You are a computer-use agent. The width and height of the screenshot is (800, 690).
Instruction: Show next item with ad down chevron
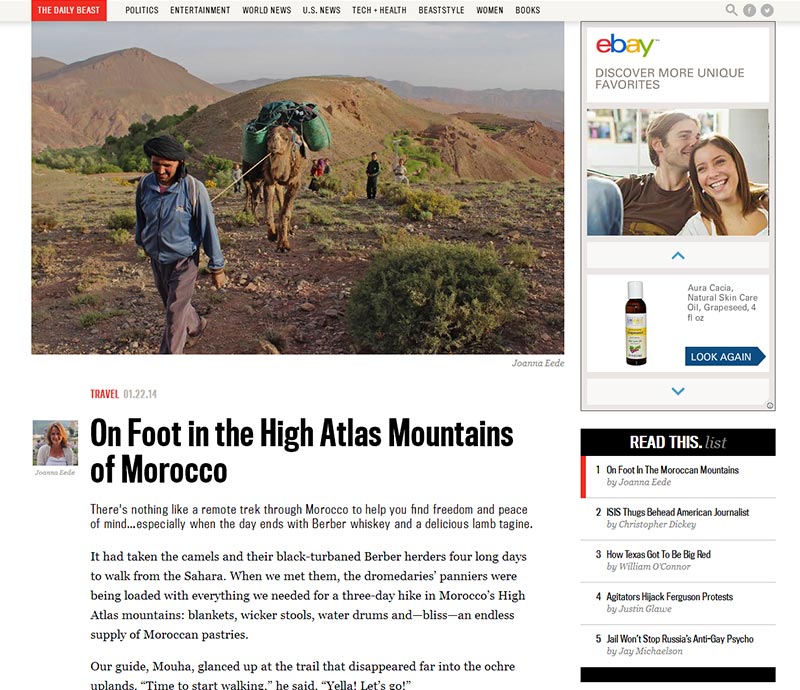click(x=678, y=391)
